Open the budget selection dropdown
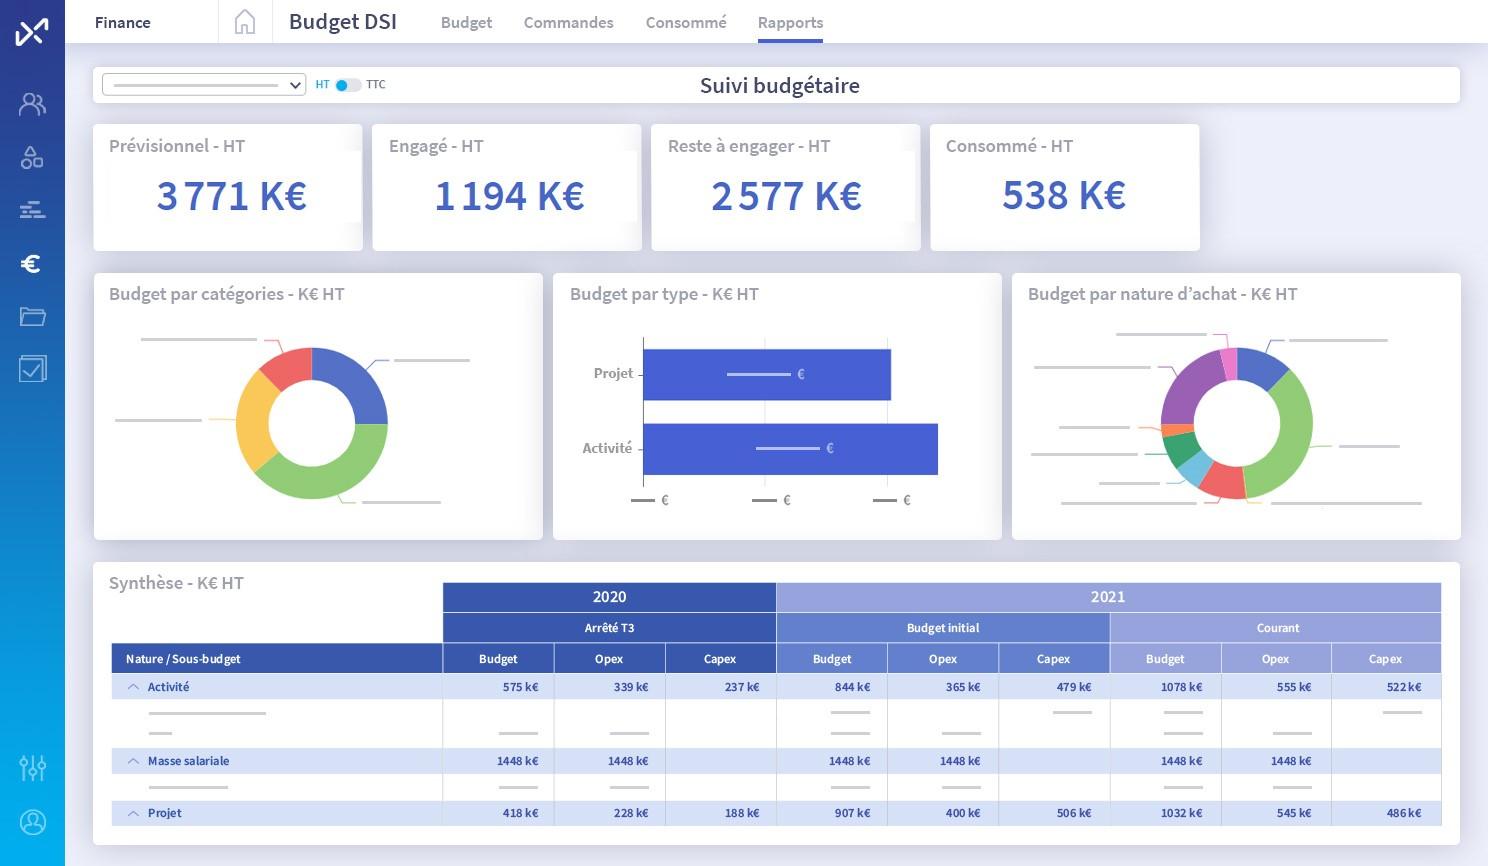Screen dimensions: 1488x866 (x=204, y=85)
